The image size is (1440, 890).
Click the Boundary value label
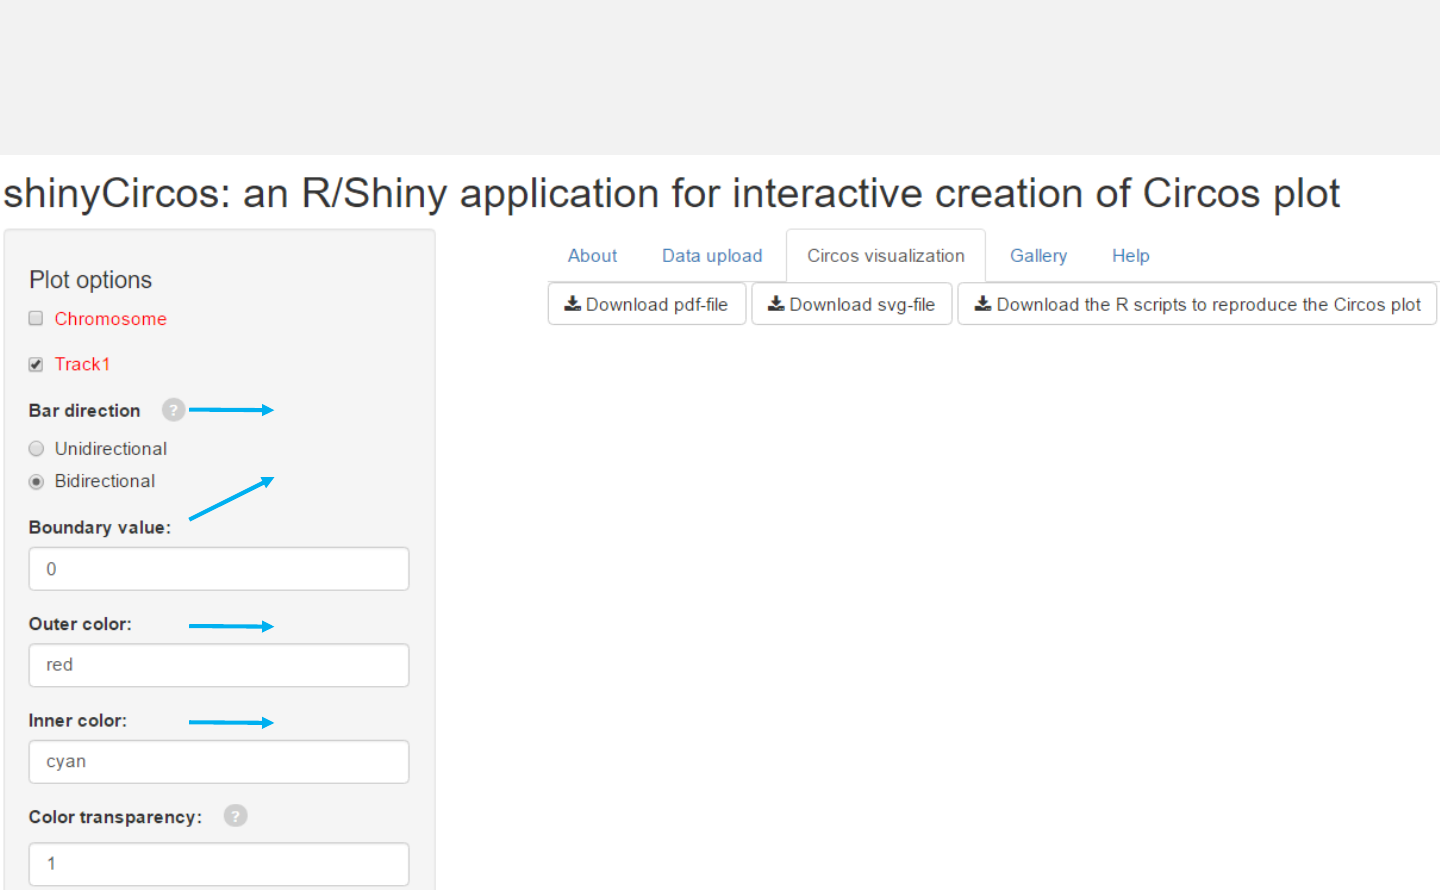(x=100, y=527)
